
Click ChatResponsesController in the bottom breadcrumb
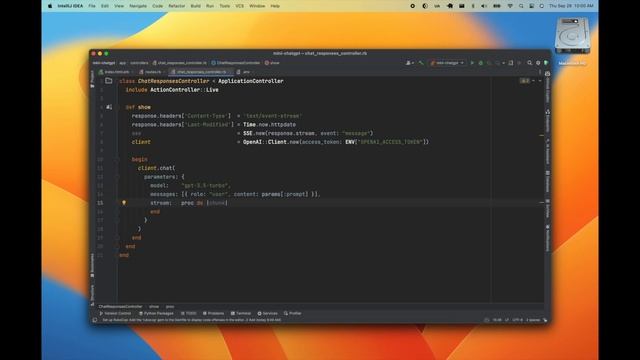tap(120, 307)
